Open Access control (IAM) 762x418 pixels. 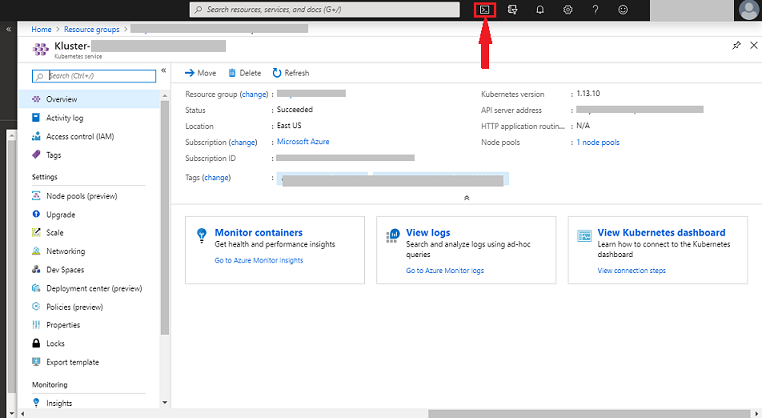[x=79, y=136]
